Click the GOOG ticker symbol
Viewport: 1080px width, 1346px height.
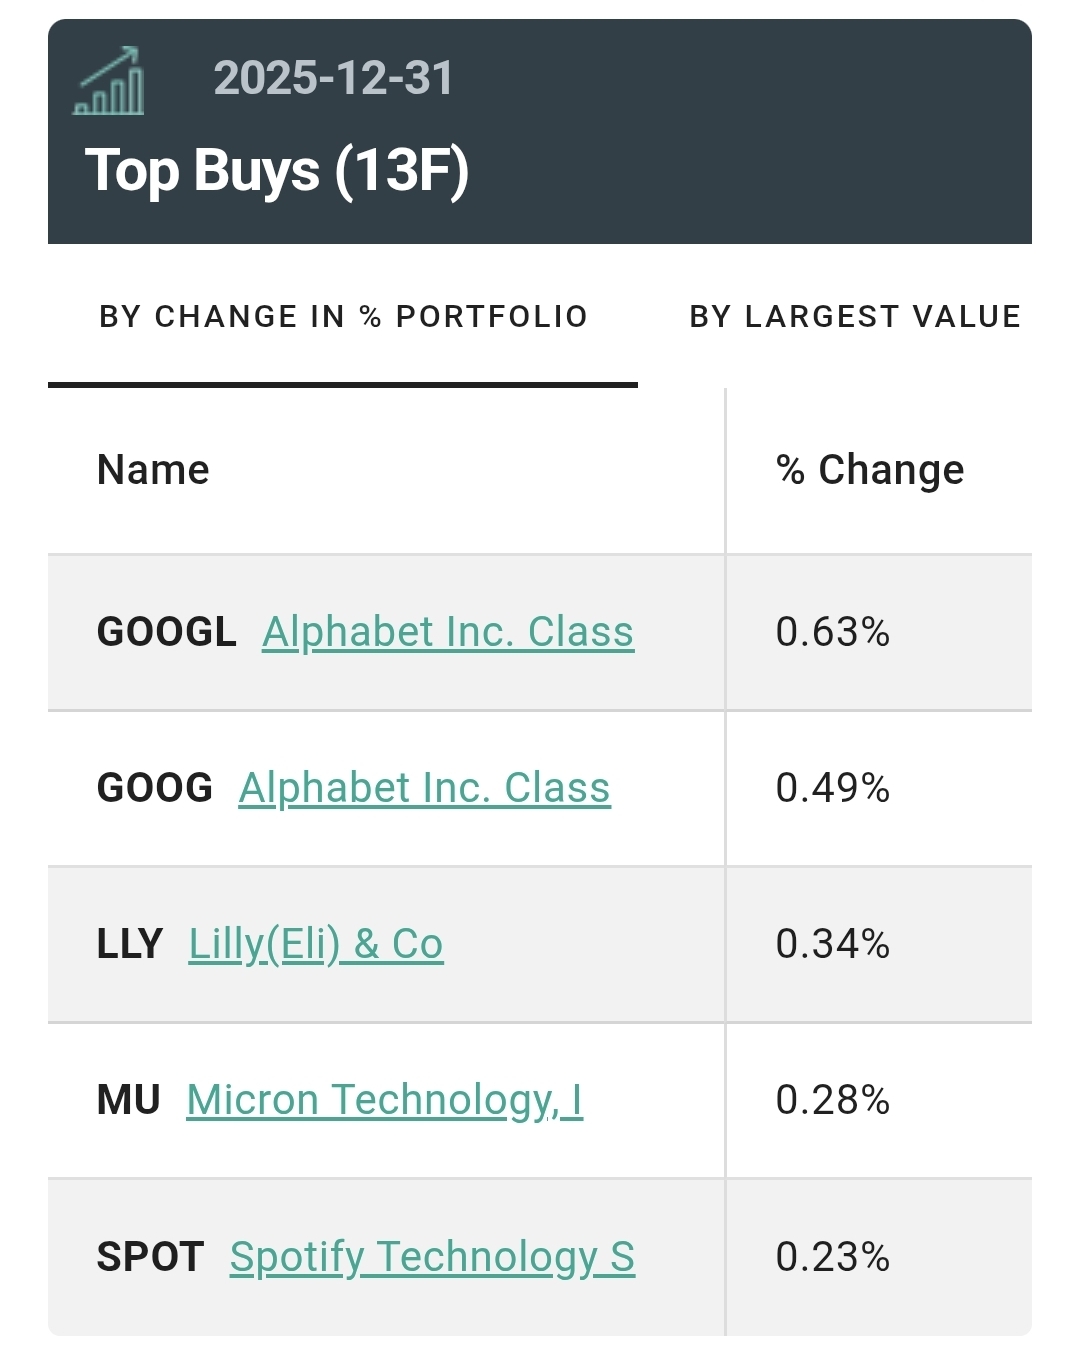click(155, 788)
